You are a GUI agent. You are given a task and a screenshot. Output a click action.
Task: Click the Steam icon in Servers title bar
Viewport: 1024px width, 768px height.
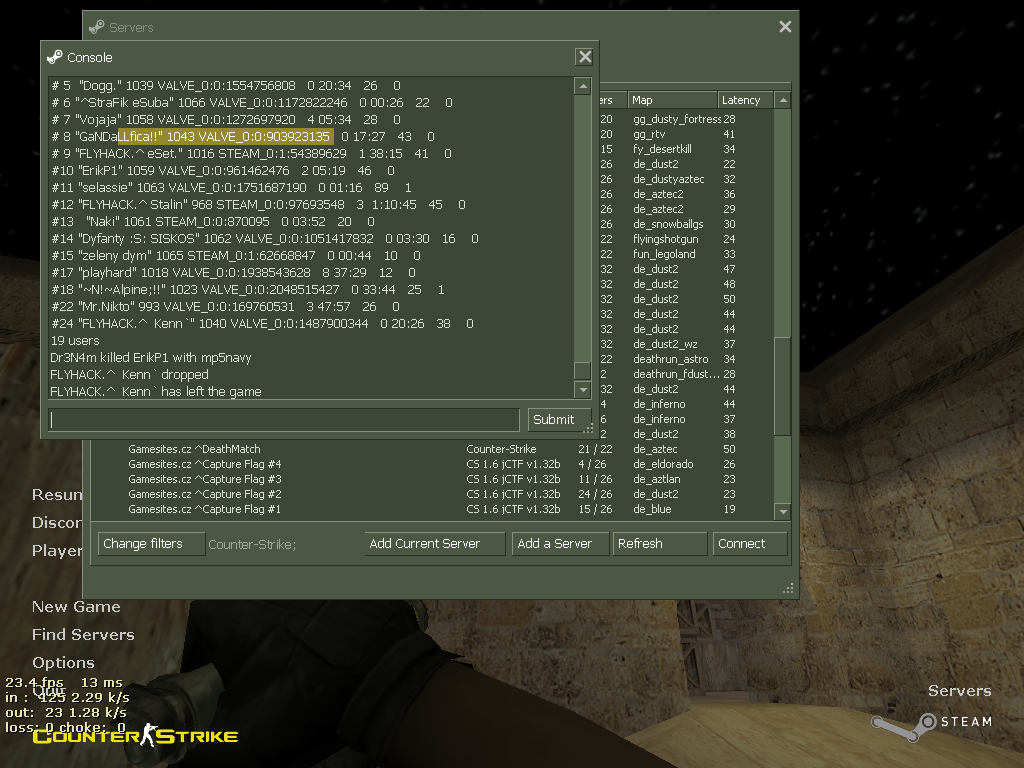coord(96,27)
